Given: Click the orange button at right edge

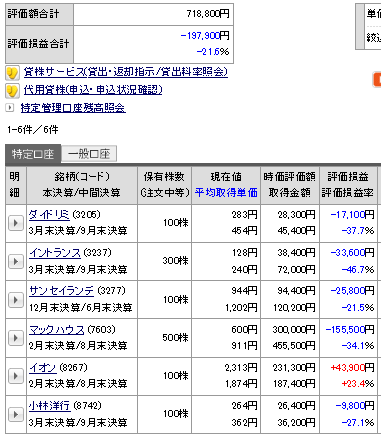Looking at the screenshot, I should pyautogui.click(x=377, y=79).
